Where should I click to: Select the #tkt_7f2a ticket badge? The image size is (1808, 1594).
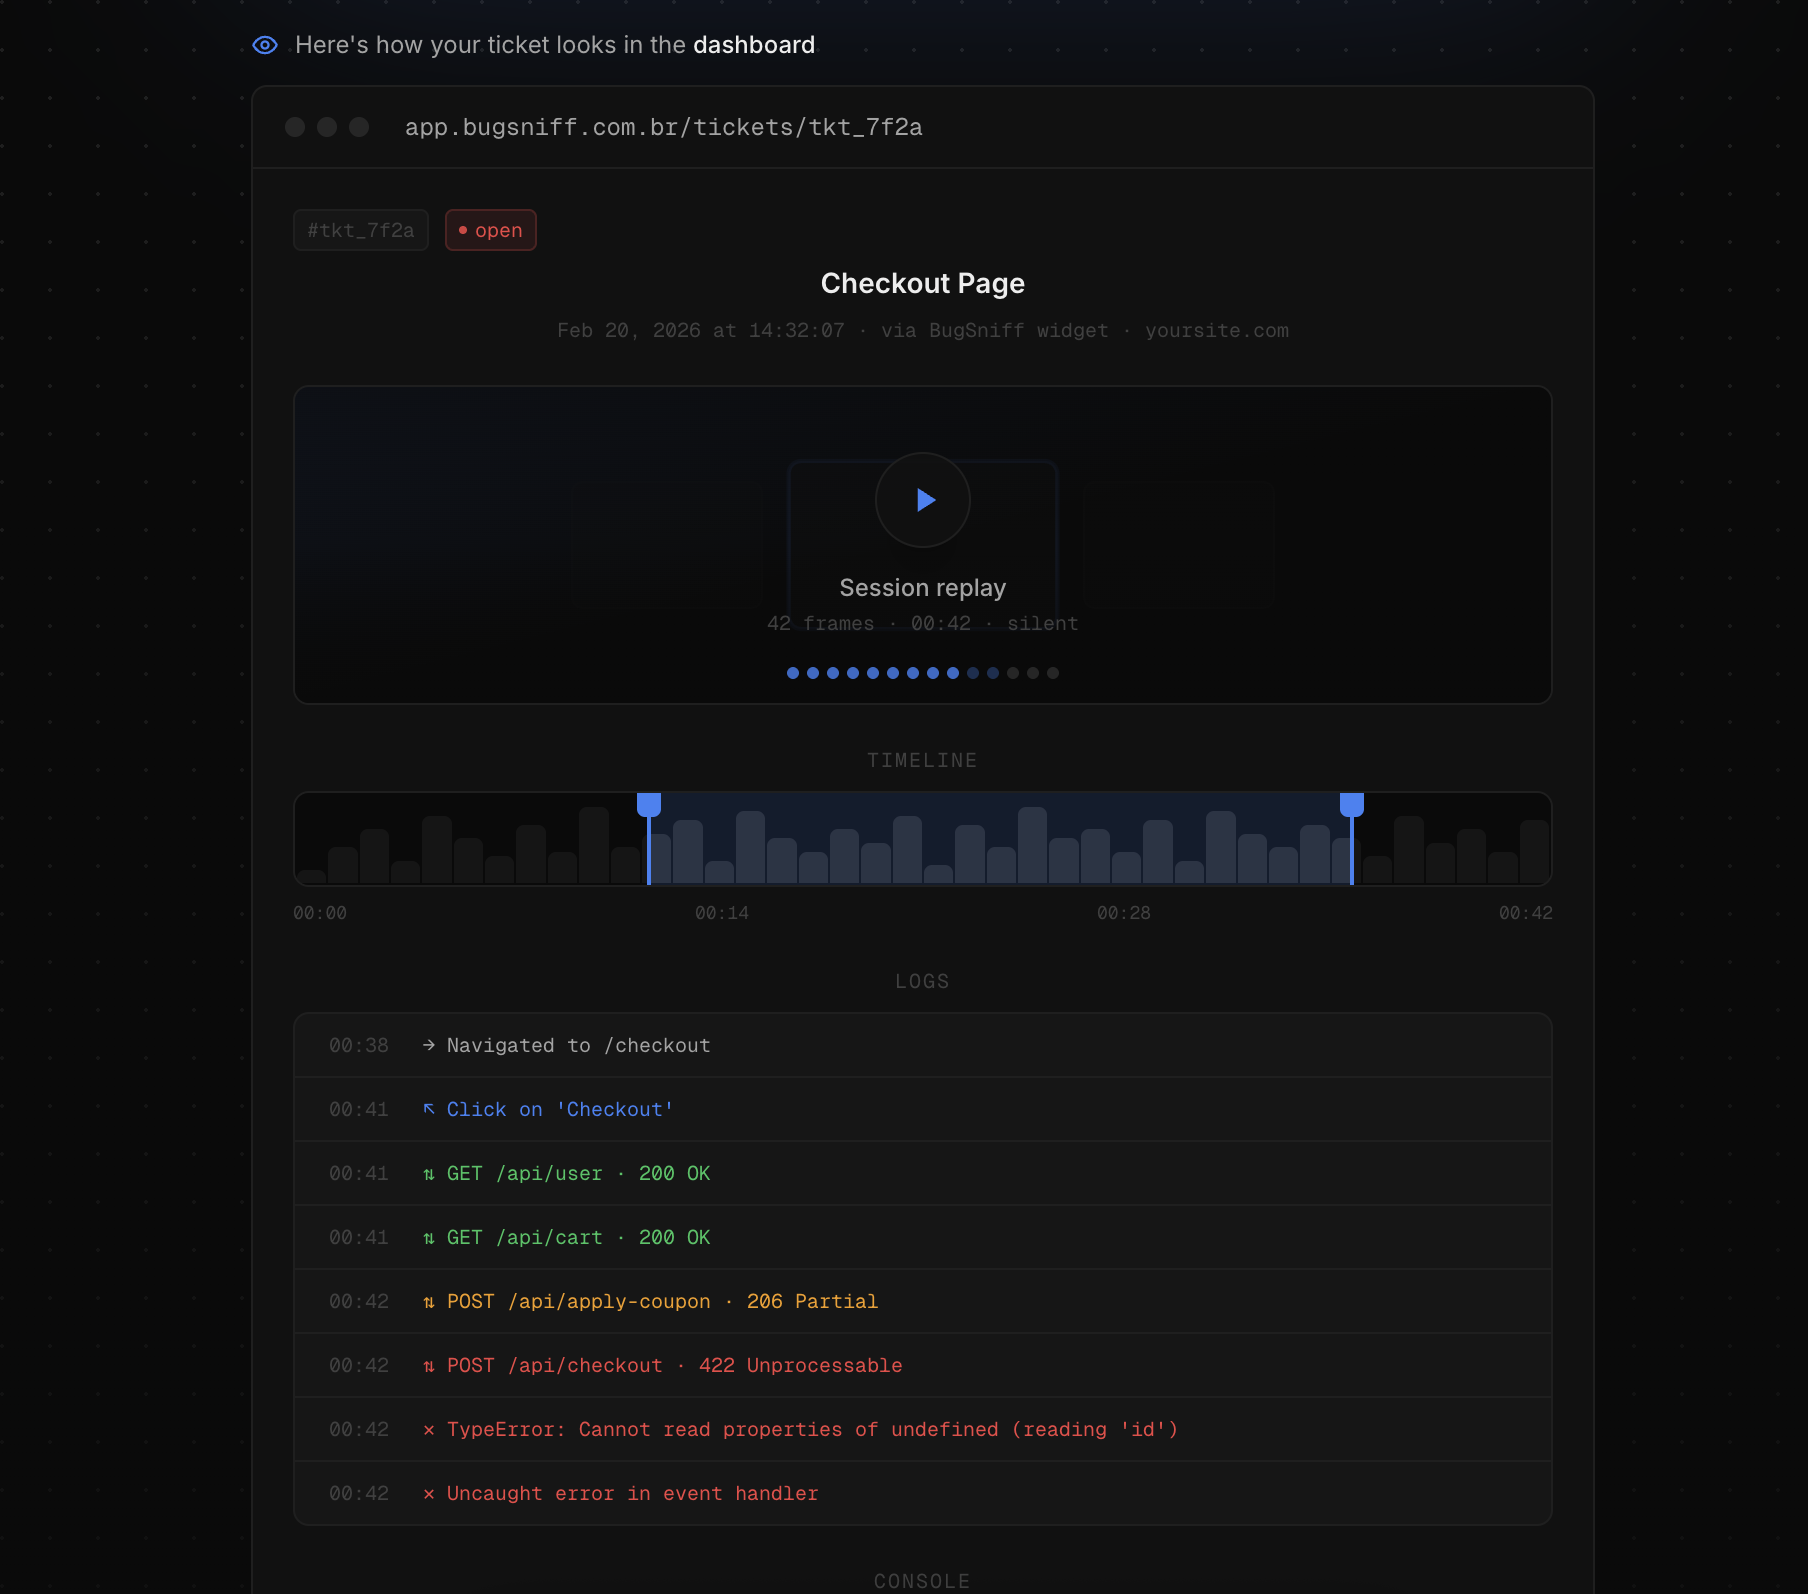[x=361, y=230]
